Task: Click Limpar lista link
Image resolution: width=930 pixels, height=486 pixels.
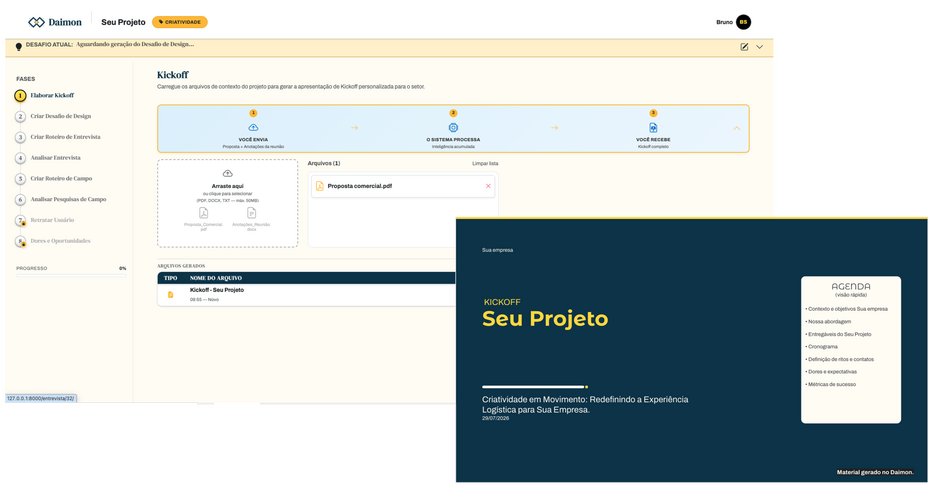Action: 485,163
